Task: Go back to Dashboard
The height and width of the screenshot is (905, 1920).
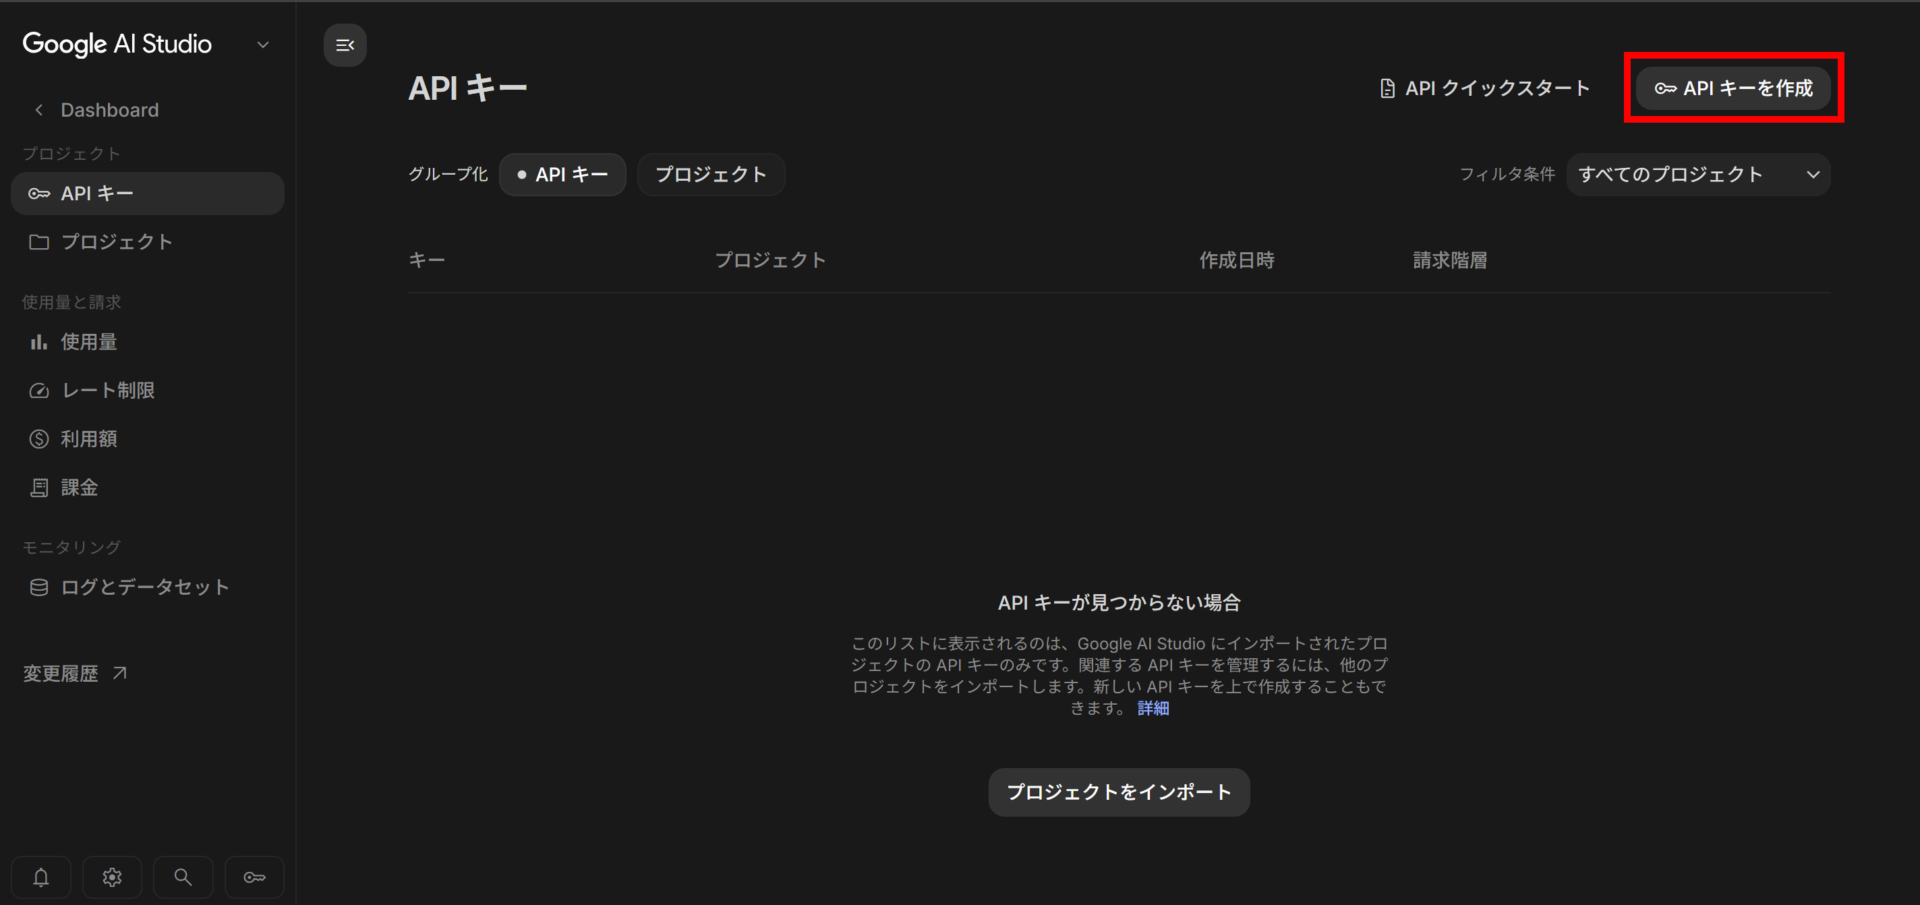Action: pyautogui.click(x=97, y=110)
